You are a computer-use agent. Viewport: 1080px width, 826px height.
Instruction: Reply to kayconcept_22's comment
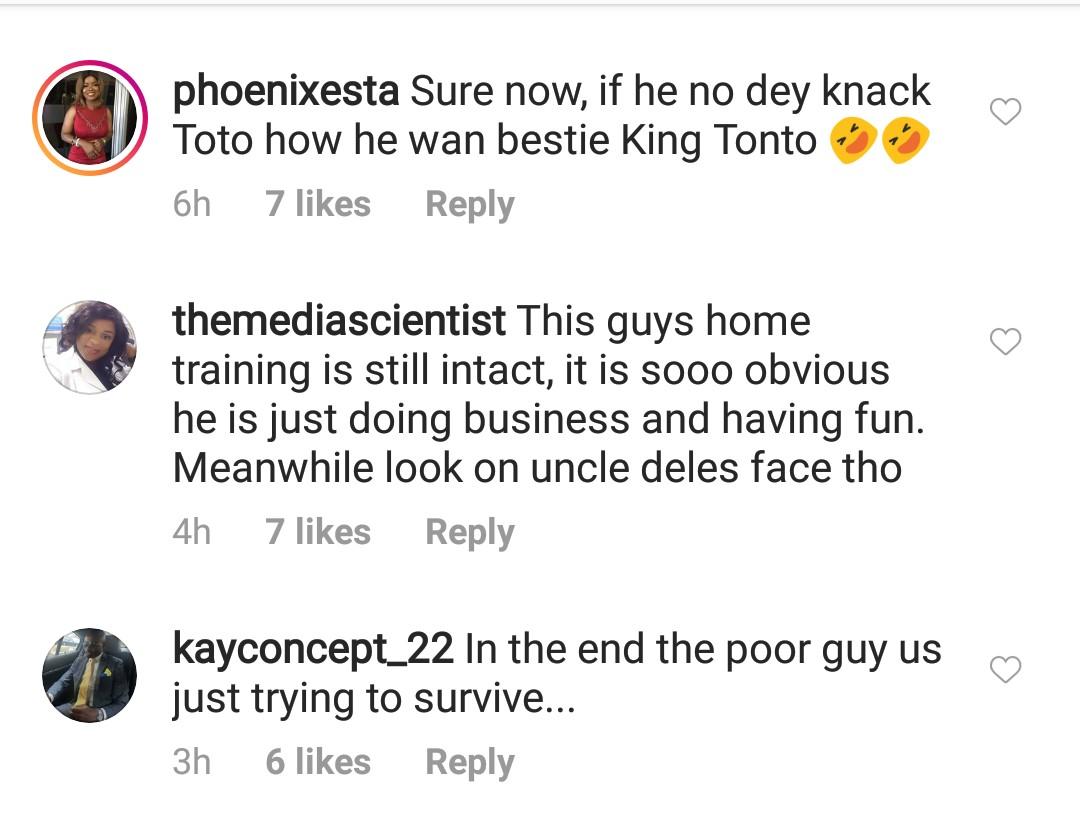469,762
